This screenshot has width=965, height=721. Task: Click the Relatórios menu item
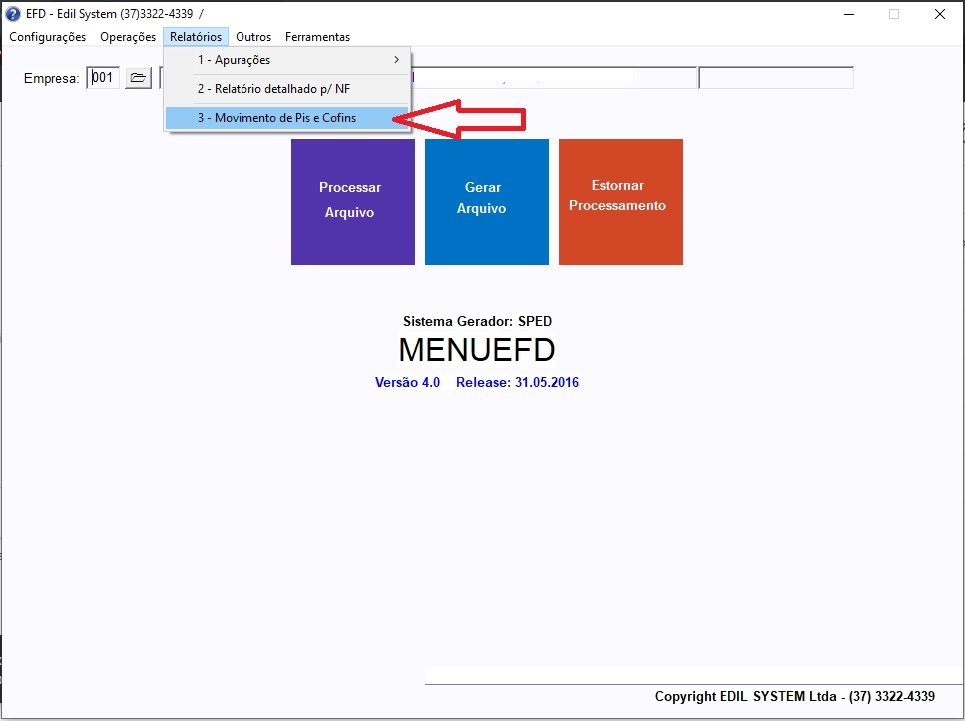click(196, 37)
